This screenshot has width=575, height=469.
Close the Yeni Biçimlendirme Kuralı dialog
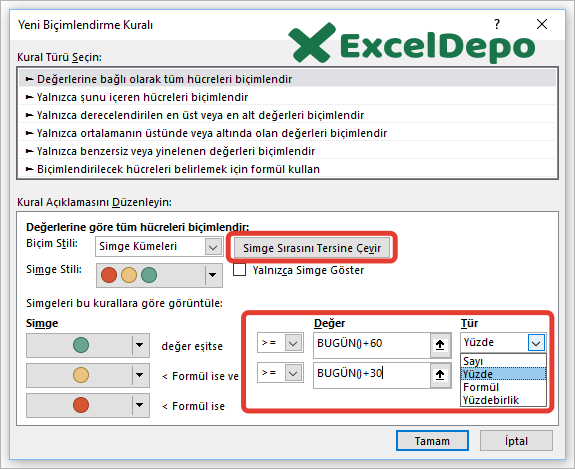click(542, 24)
